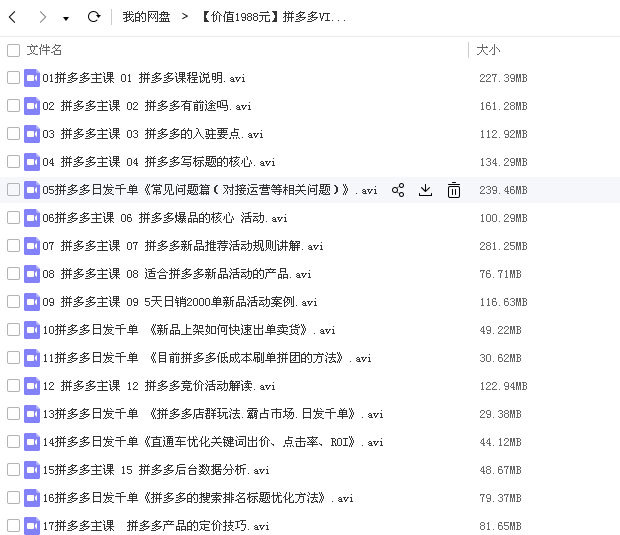Select file name 02 拼多多主课 02 拼多多有前途吗.avi
This screenshot has width=620, height=535.
pos(147,106)
